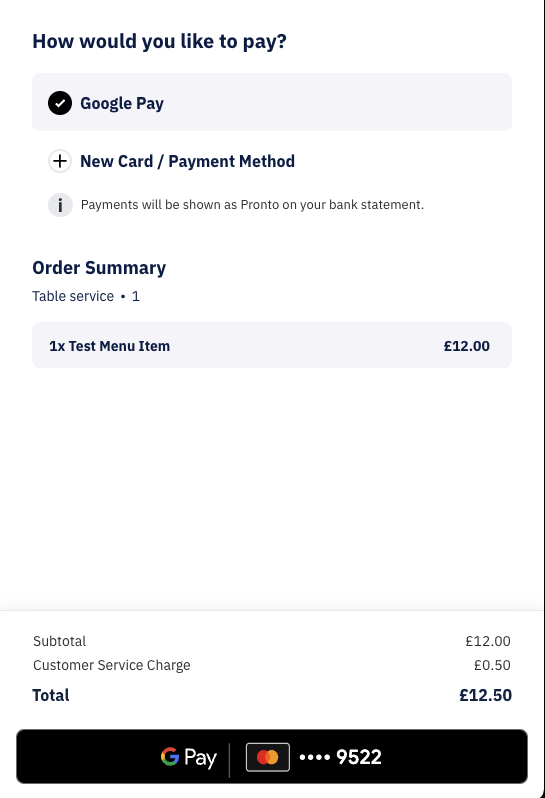Click the £0.50 service charge amount
This screenshot has height=798, width=545.
[x=492, y=665]
